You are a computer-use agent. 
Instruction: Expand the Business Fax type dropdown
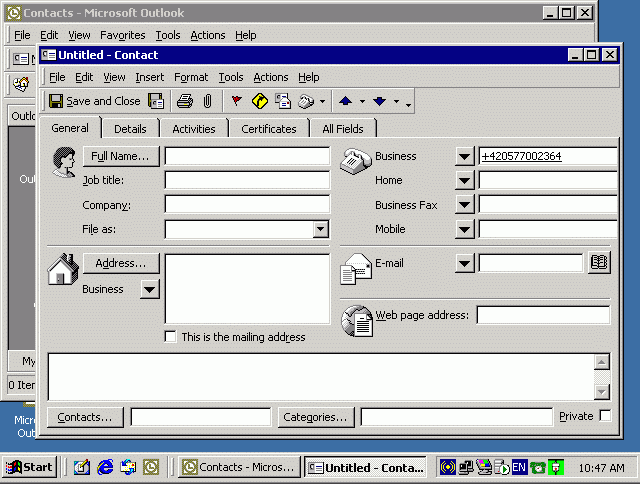(464, 204)
